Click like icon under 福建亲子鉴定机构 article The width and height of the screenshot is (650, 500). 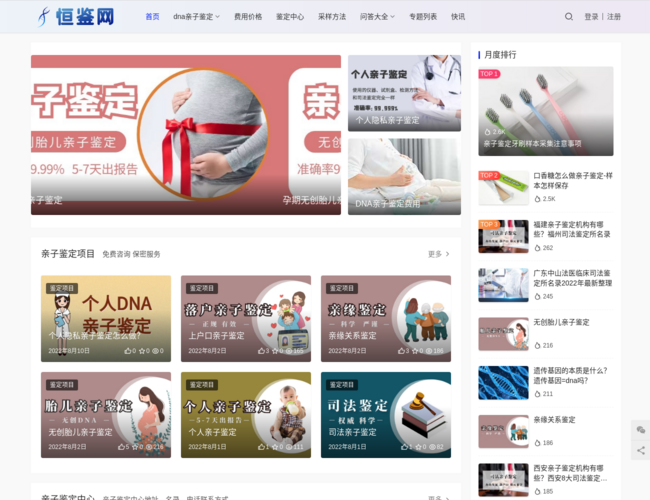click(537, 248)
